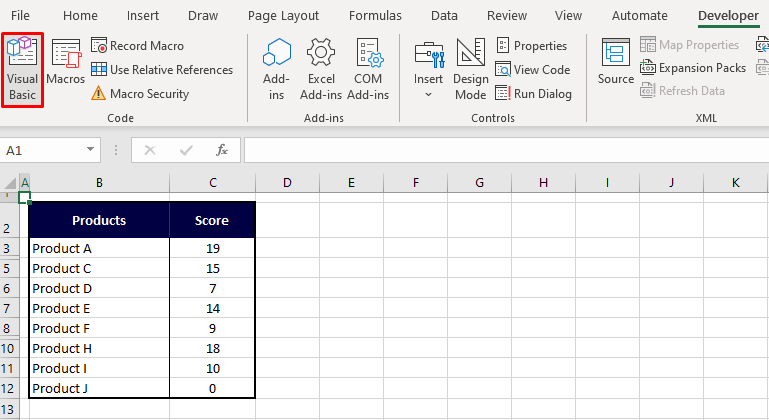Switch to the Data tab
This screenshot has width=769, height=420.
444,16
